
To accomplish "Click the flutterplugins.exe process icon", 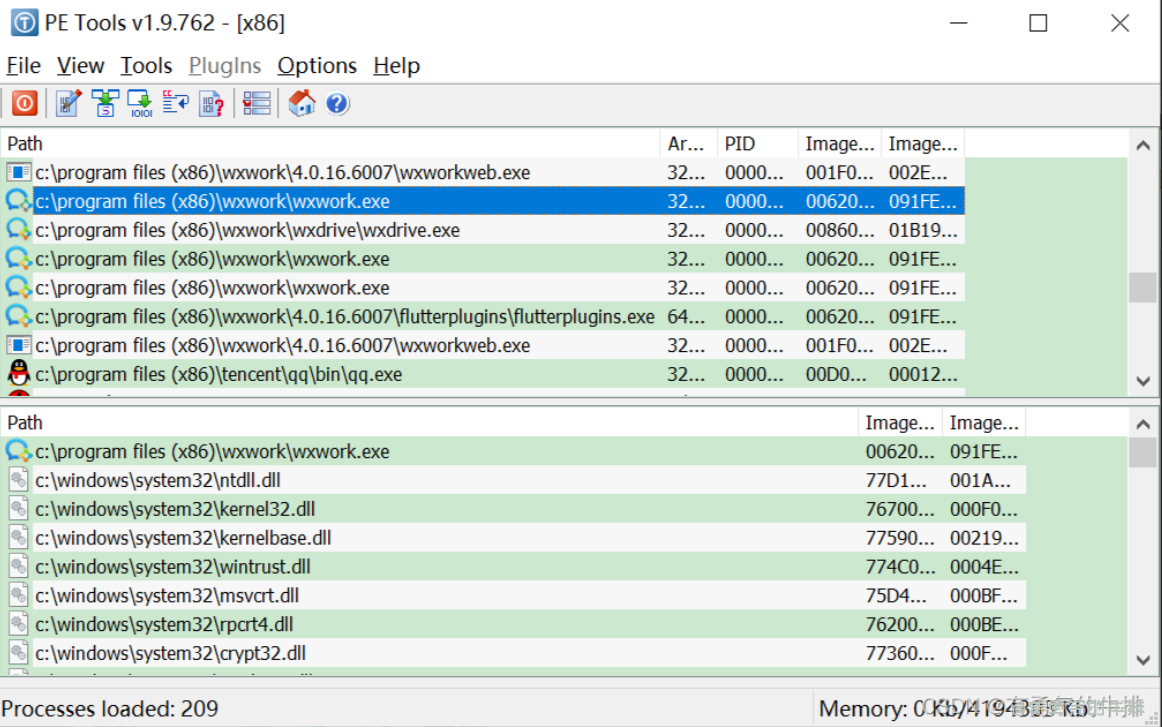I will (19, 316).
